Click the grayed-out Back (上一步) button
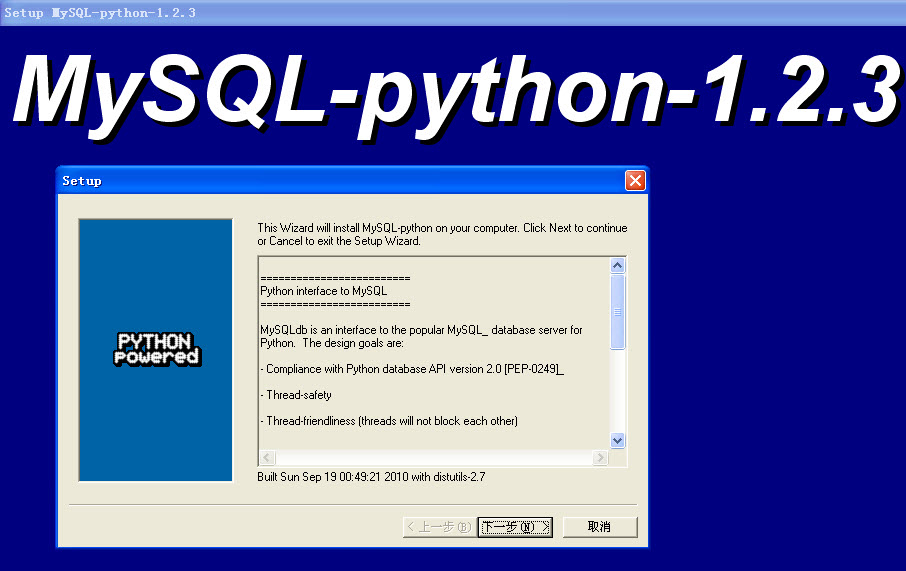Viewport: 906px width, 571px height. click(437, 527)
